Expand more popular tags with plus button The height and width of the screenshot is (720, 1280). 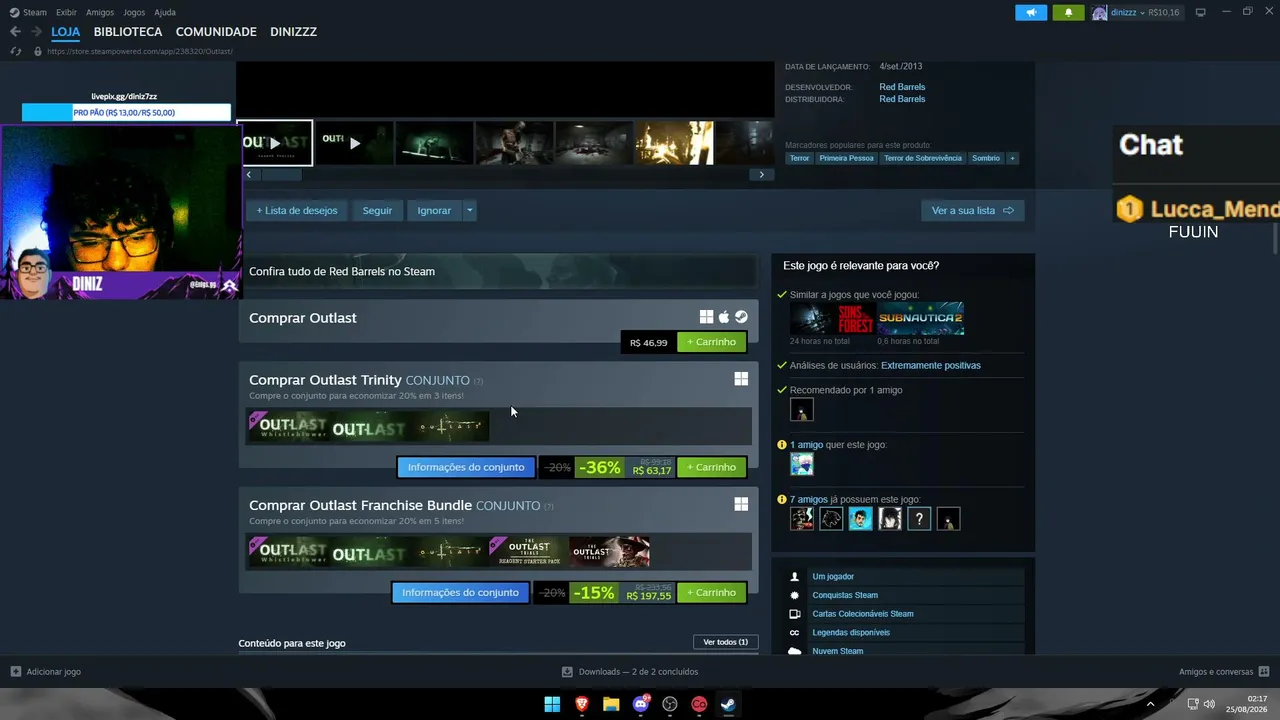[x=1012, y=158]
